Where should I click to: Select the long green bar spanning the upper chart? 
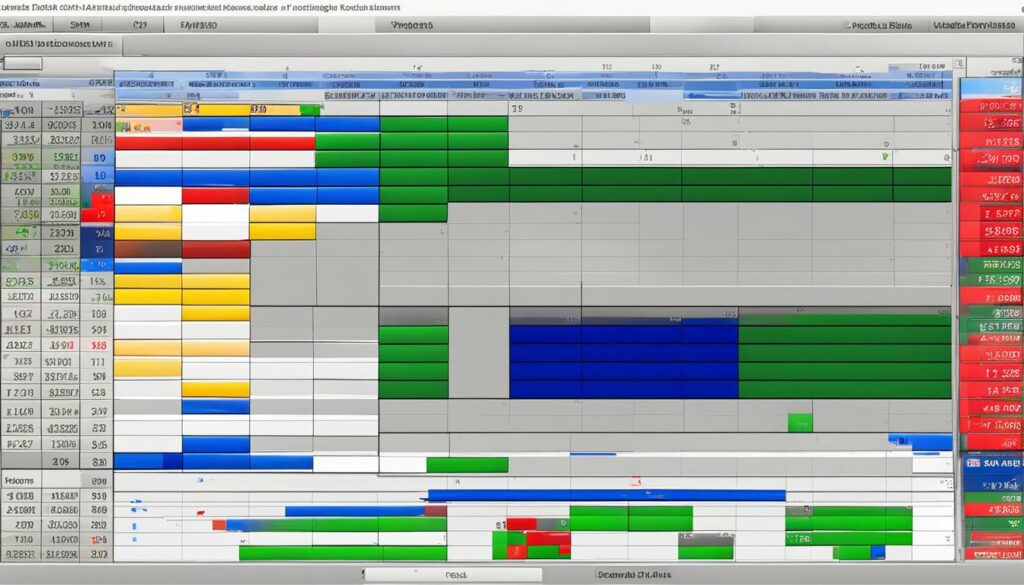(x=729, y=185)
